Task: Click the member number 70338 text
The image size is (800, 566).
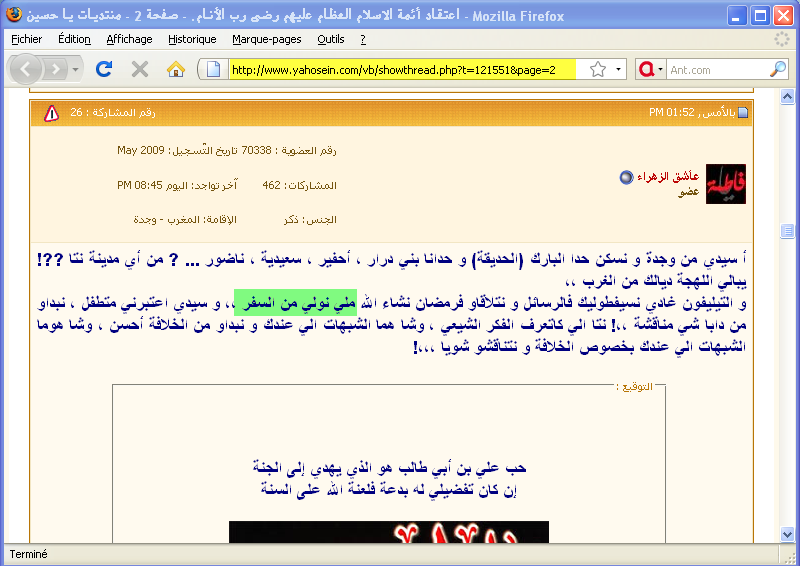Action: point(256,150)
